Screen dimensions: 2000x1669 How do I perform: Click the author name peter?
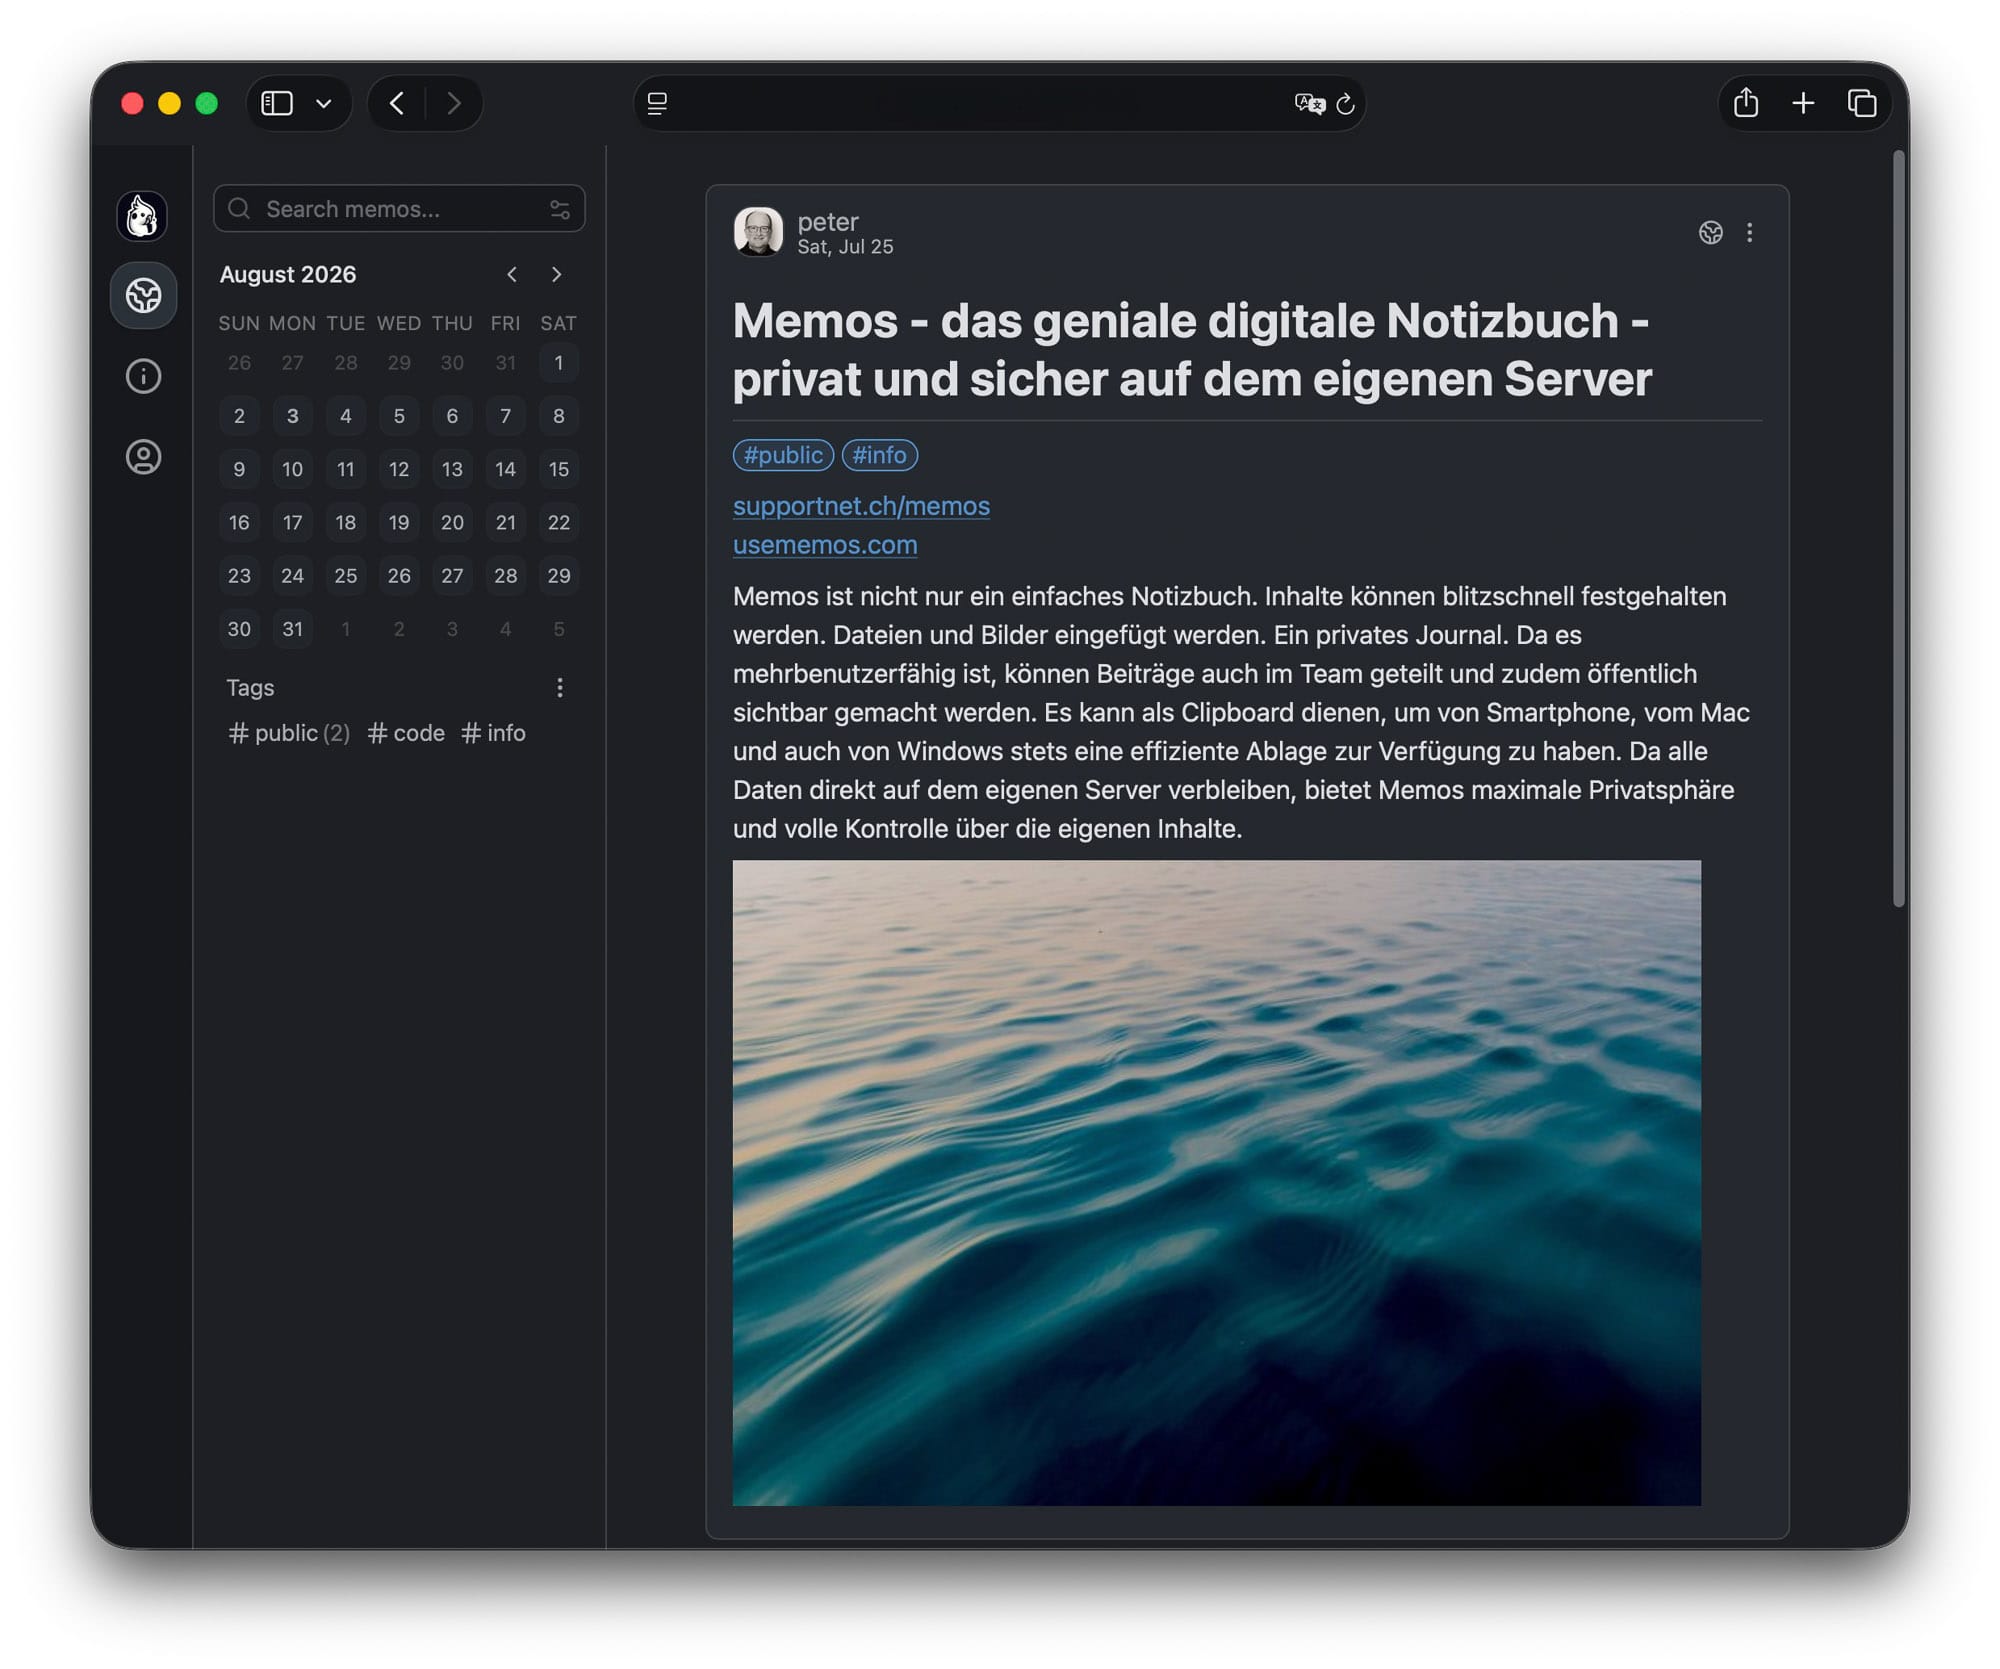(828, 221)
